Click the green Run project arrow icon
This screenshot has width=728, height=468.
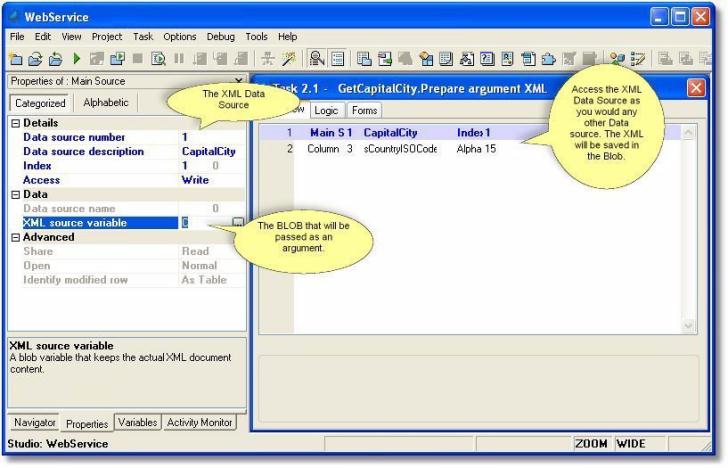tap(77, 60)
